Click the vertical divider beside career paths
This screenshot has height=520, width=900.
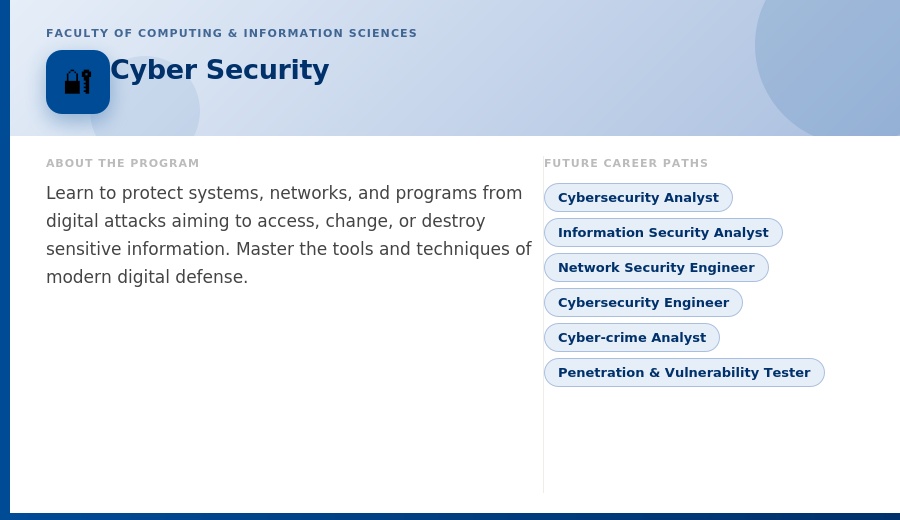pyautogui.click(x=543, y=324)
